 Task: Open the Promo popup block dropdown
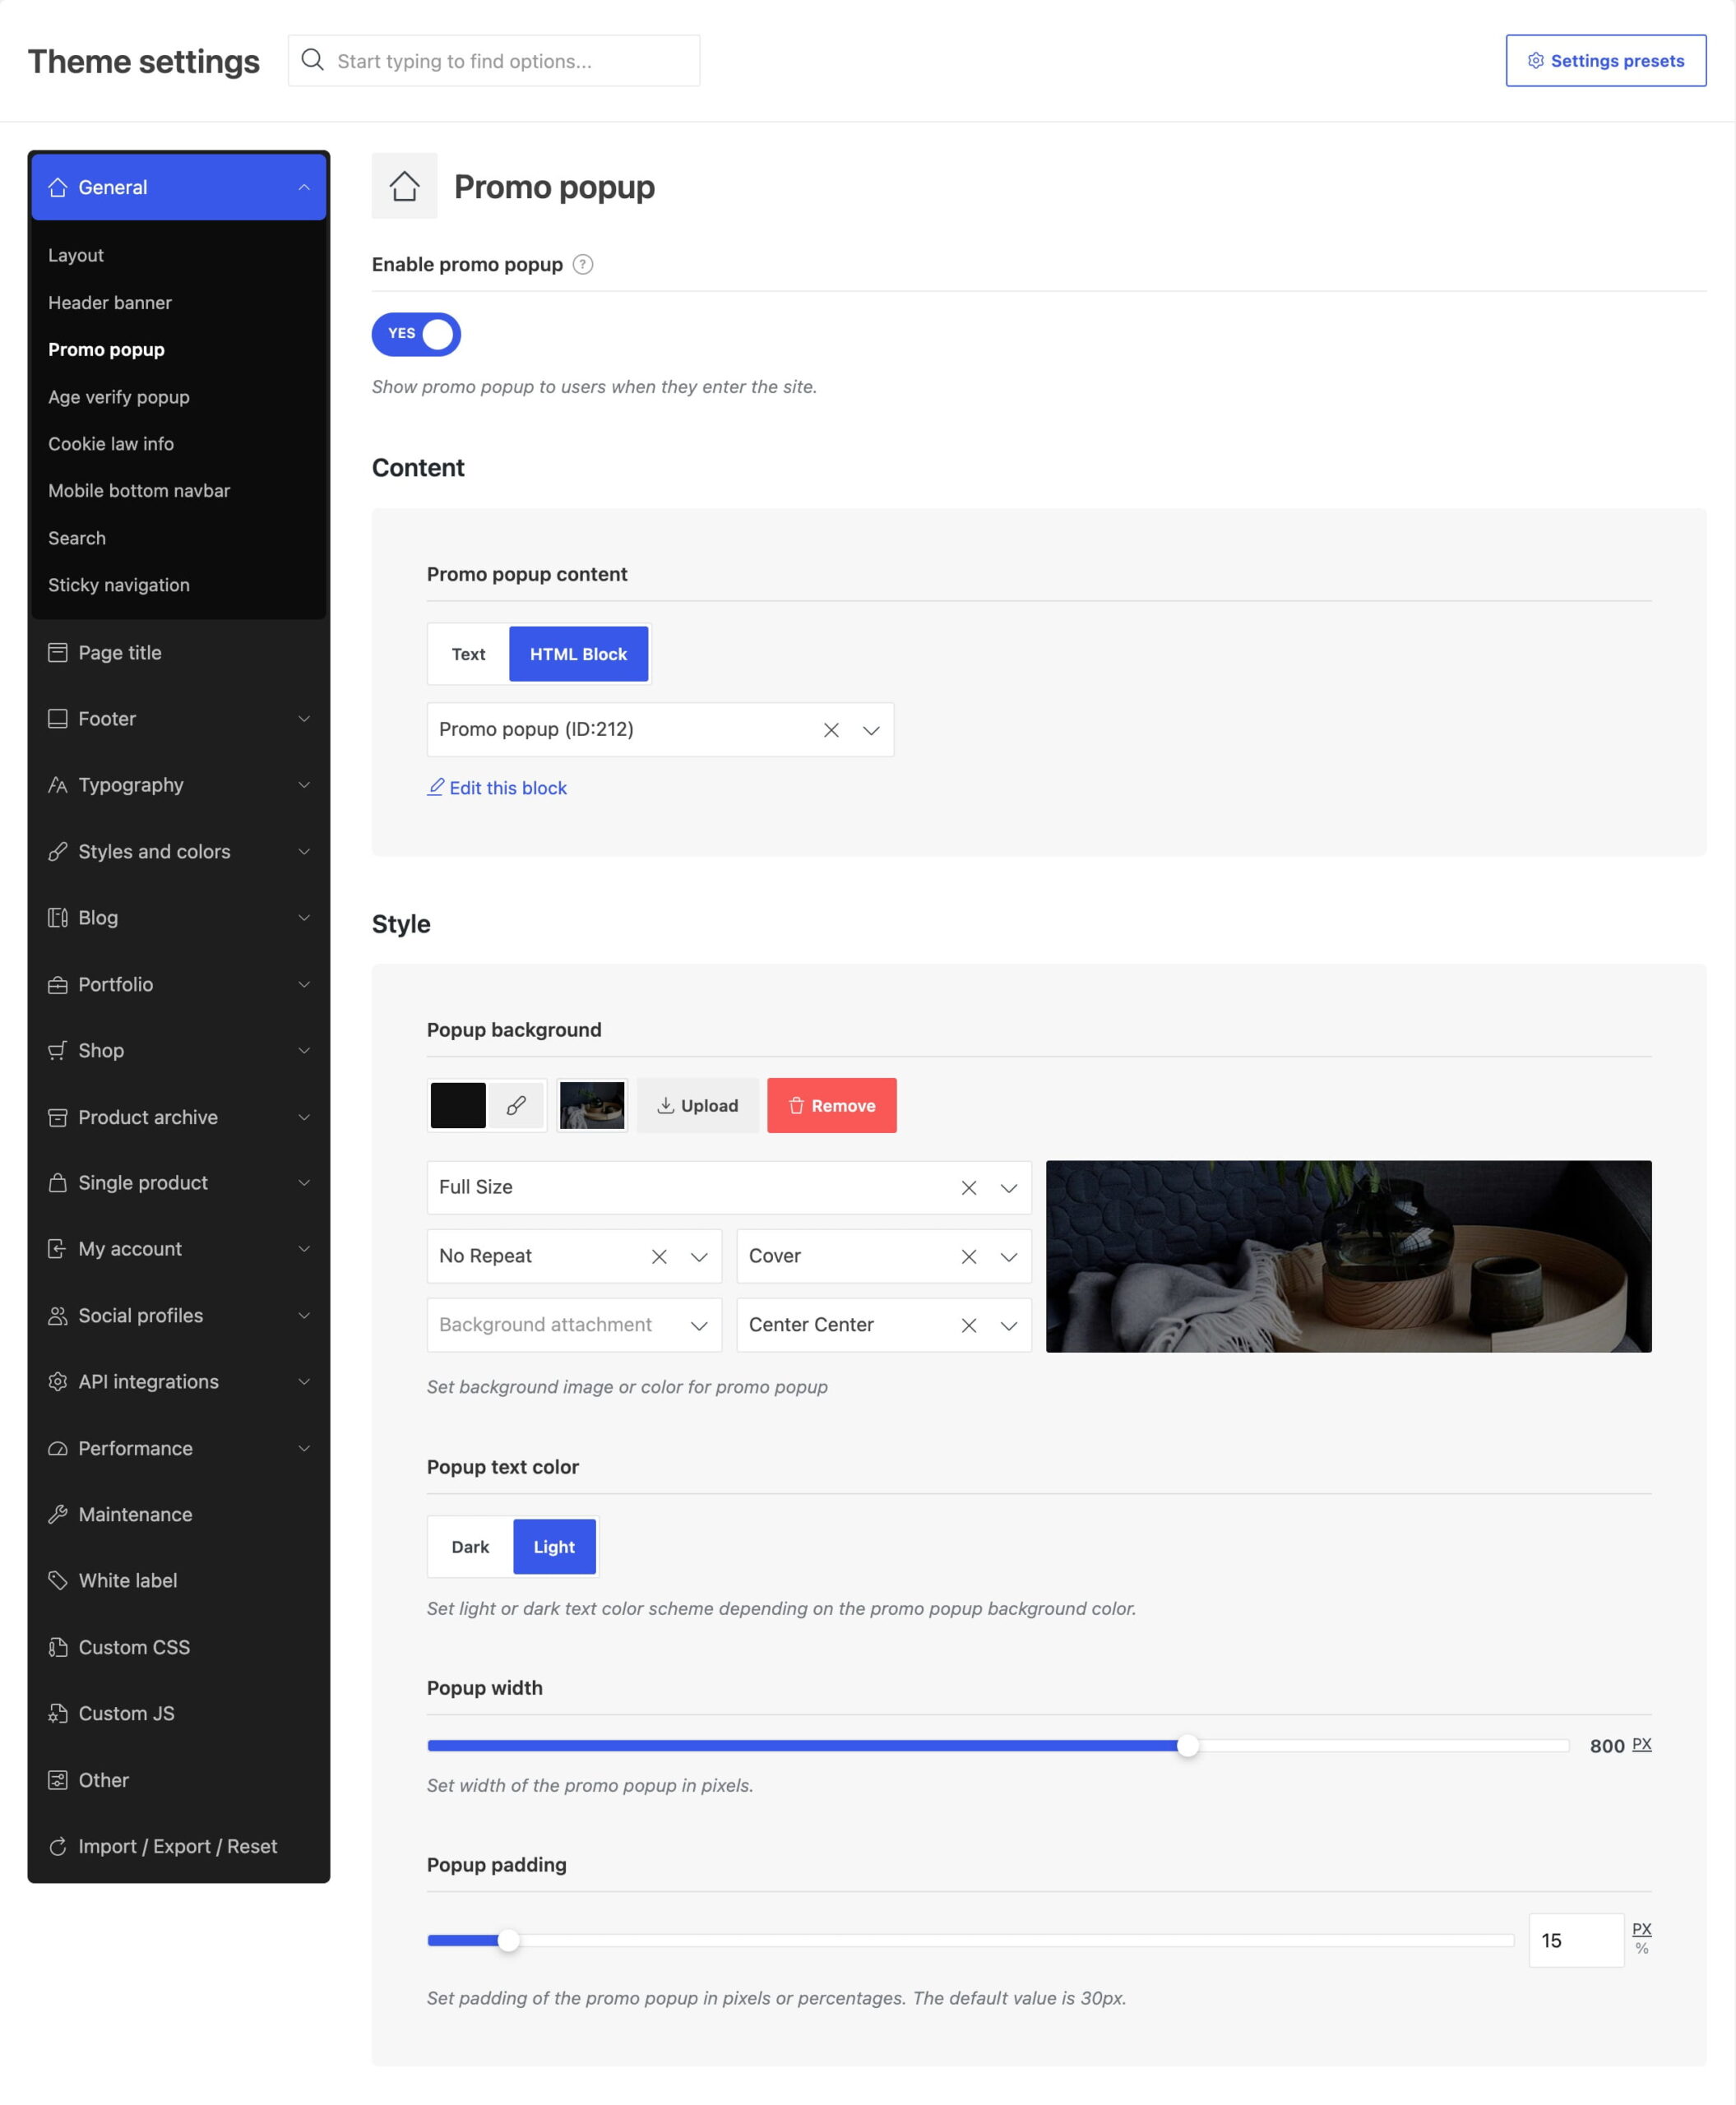(x=871, y=730)
